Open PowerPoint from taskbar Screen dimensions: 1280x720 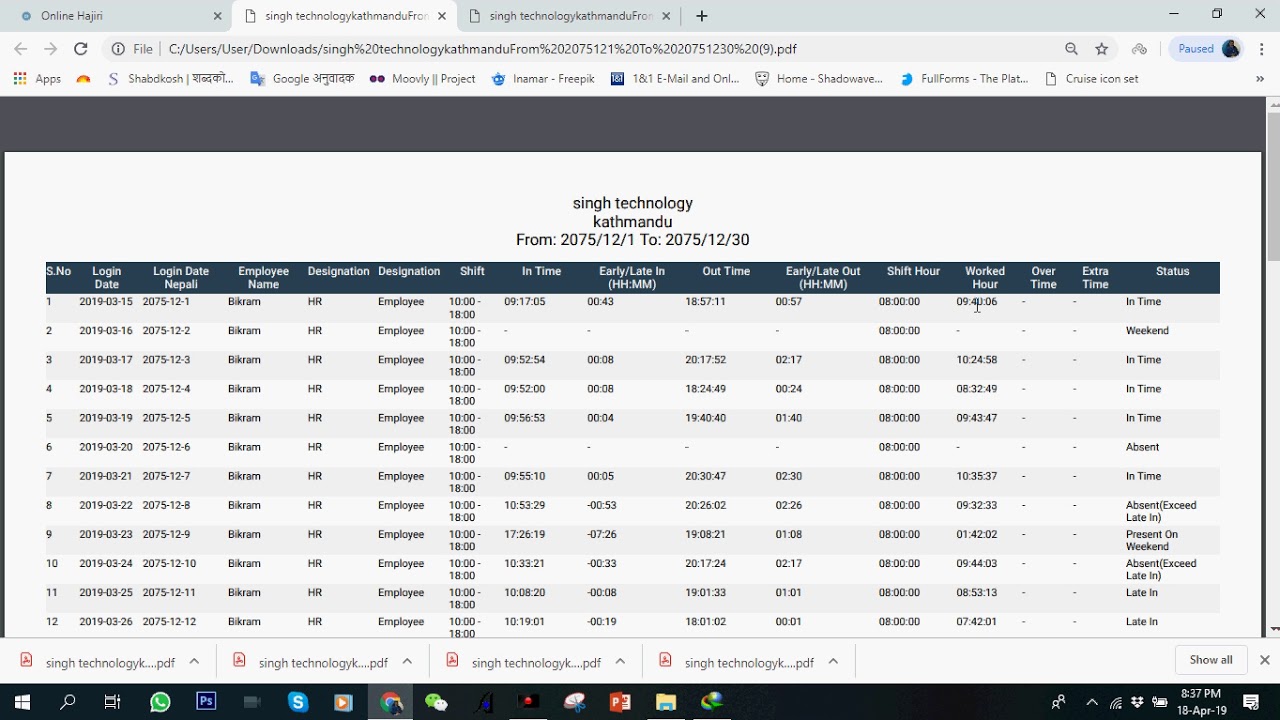click(x=620, y=702)
